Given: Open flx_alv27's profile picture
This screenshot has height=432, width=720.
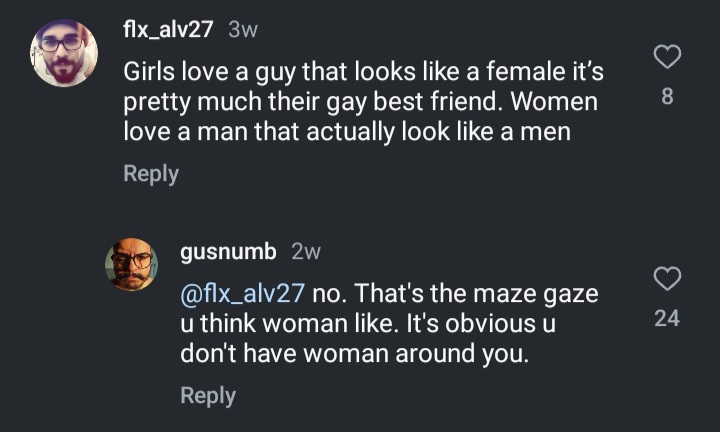Looking at the screenshot, I should click(65, 52).
